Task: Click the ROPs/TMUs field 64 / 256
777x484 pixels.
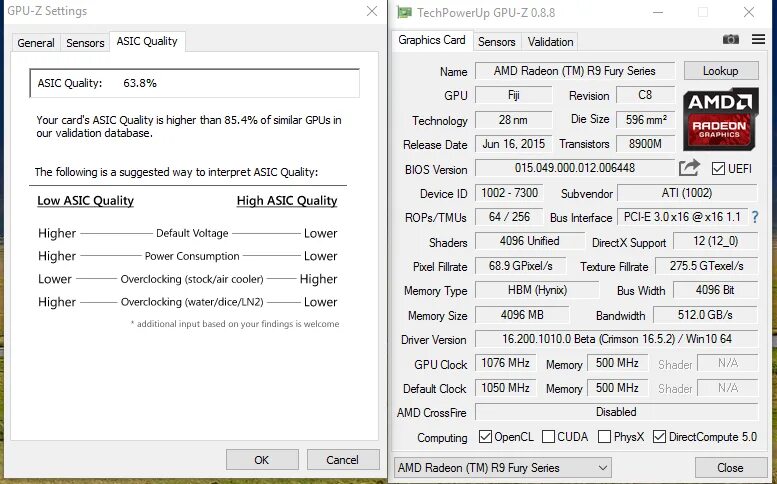Action: point(509,216)
